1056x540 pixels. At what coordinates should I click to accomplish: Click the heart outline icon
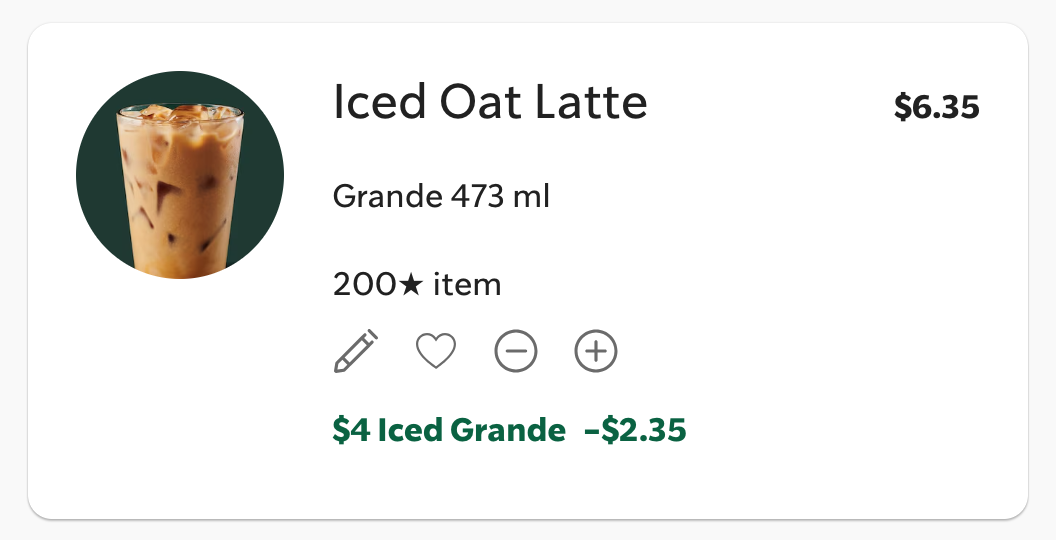[x=436, y=351]
